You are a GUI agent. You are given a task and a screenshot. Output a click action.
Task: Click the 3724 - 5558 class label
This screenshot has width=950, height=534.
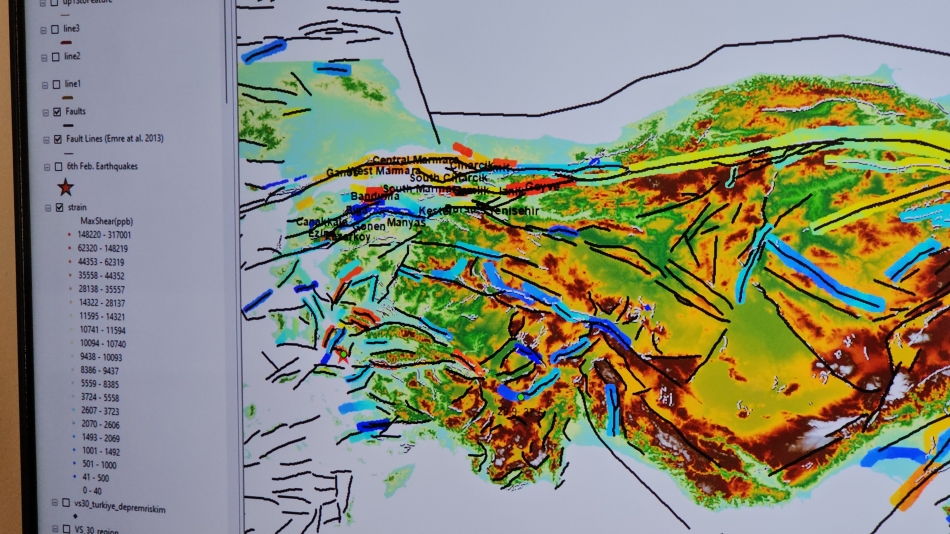coord(100,398)
